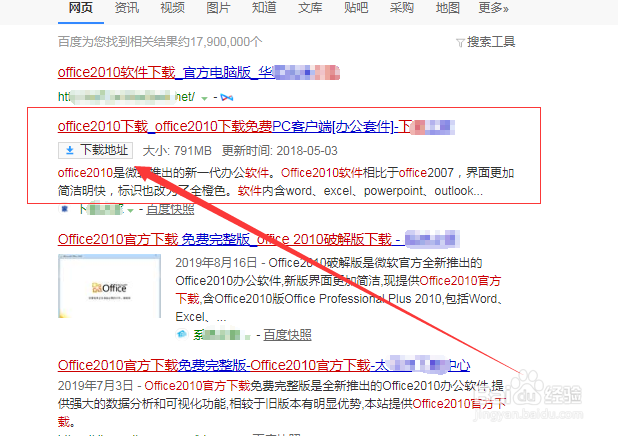Open result Office2010官方下载免费完整版-Office2010官方下载

tap(264, 365)
